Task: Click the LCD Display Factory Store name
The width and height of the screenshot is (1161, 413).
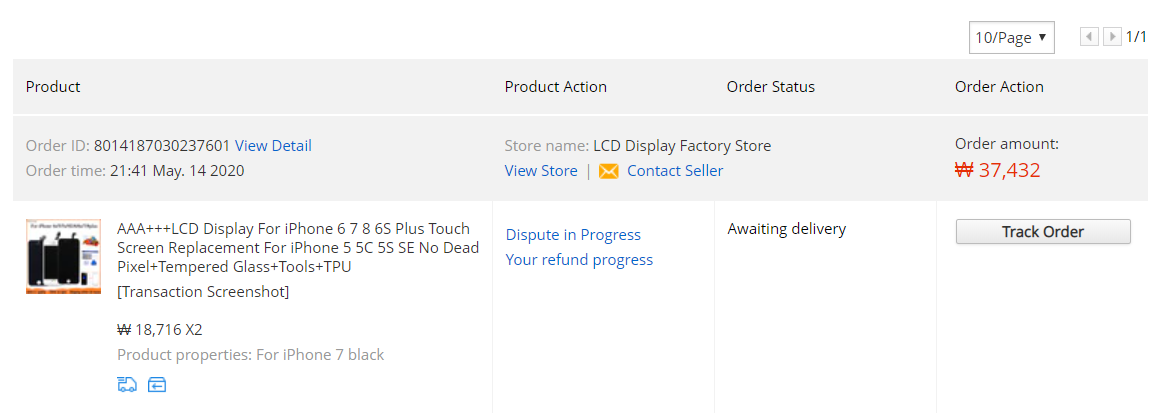Action: (682, 146)
